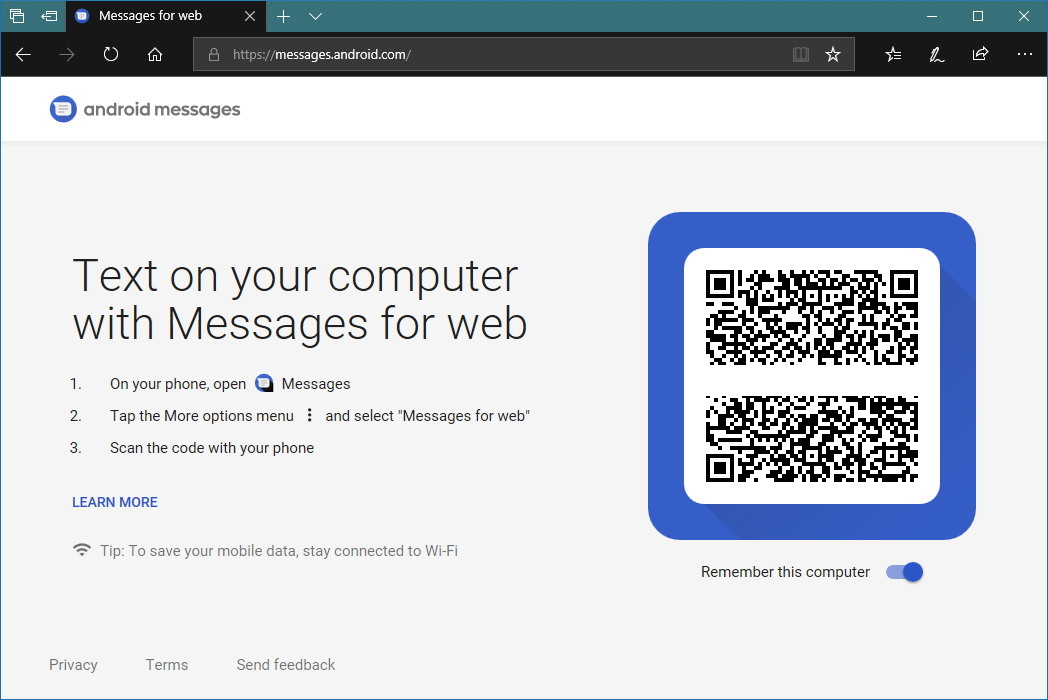Open the Settings and more menu
The height and width of the screenshot is (700, 1048).
[x=1025, y=54]
